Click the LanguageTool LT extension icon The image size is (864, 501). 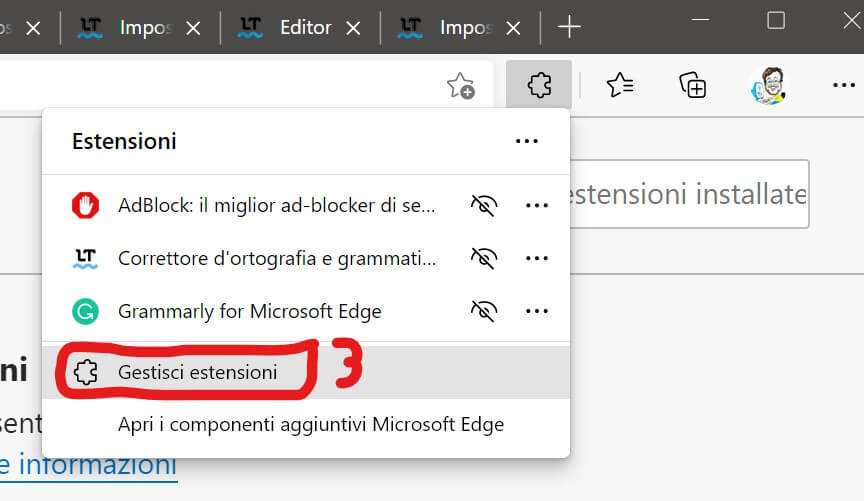[x=86, y=259]
